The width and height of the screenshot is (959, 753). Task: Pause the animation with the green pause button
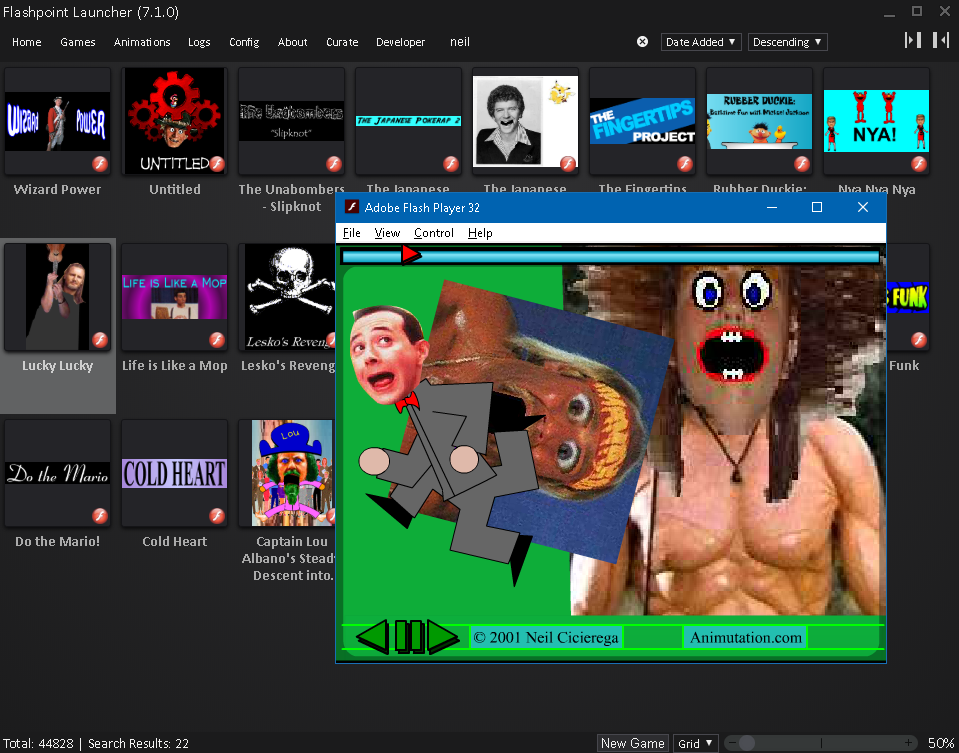coord(409,636)
